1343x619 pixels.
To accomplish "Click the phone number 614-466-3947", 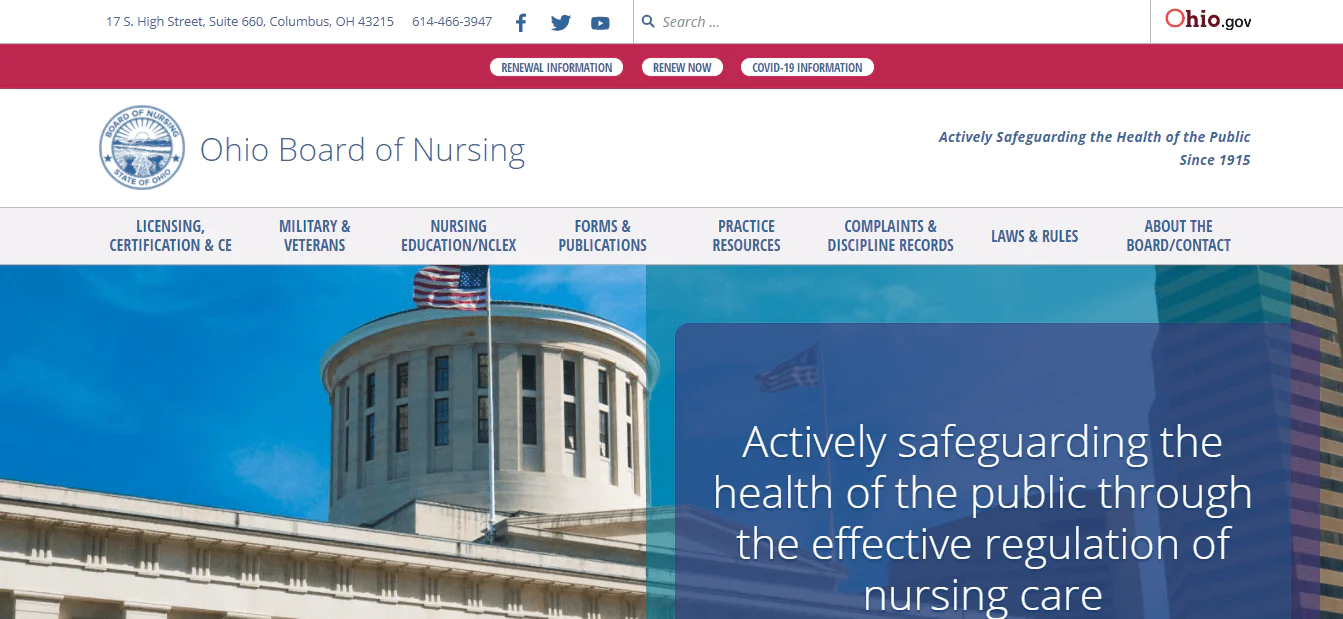I will pos(452,21).
